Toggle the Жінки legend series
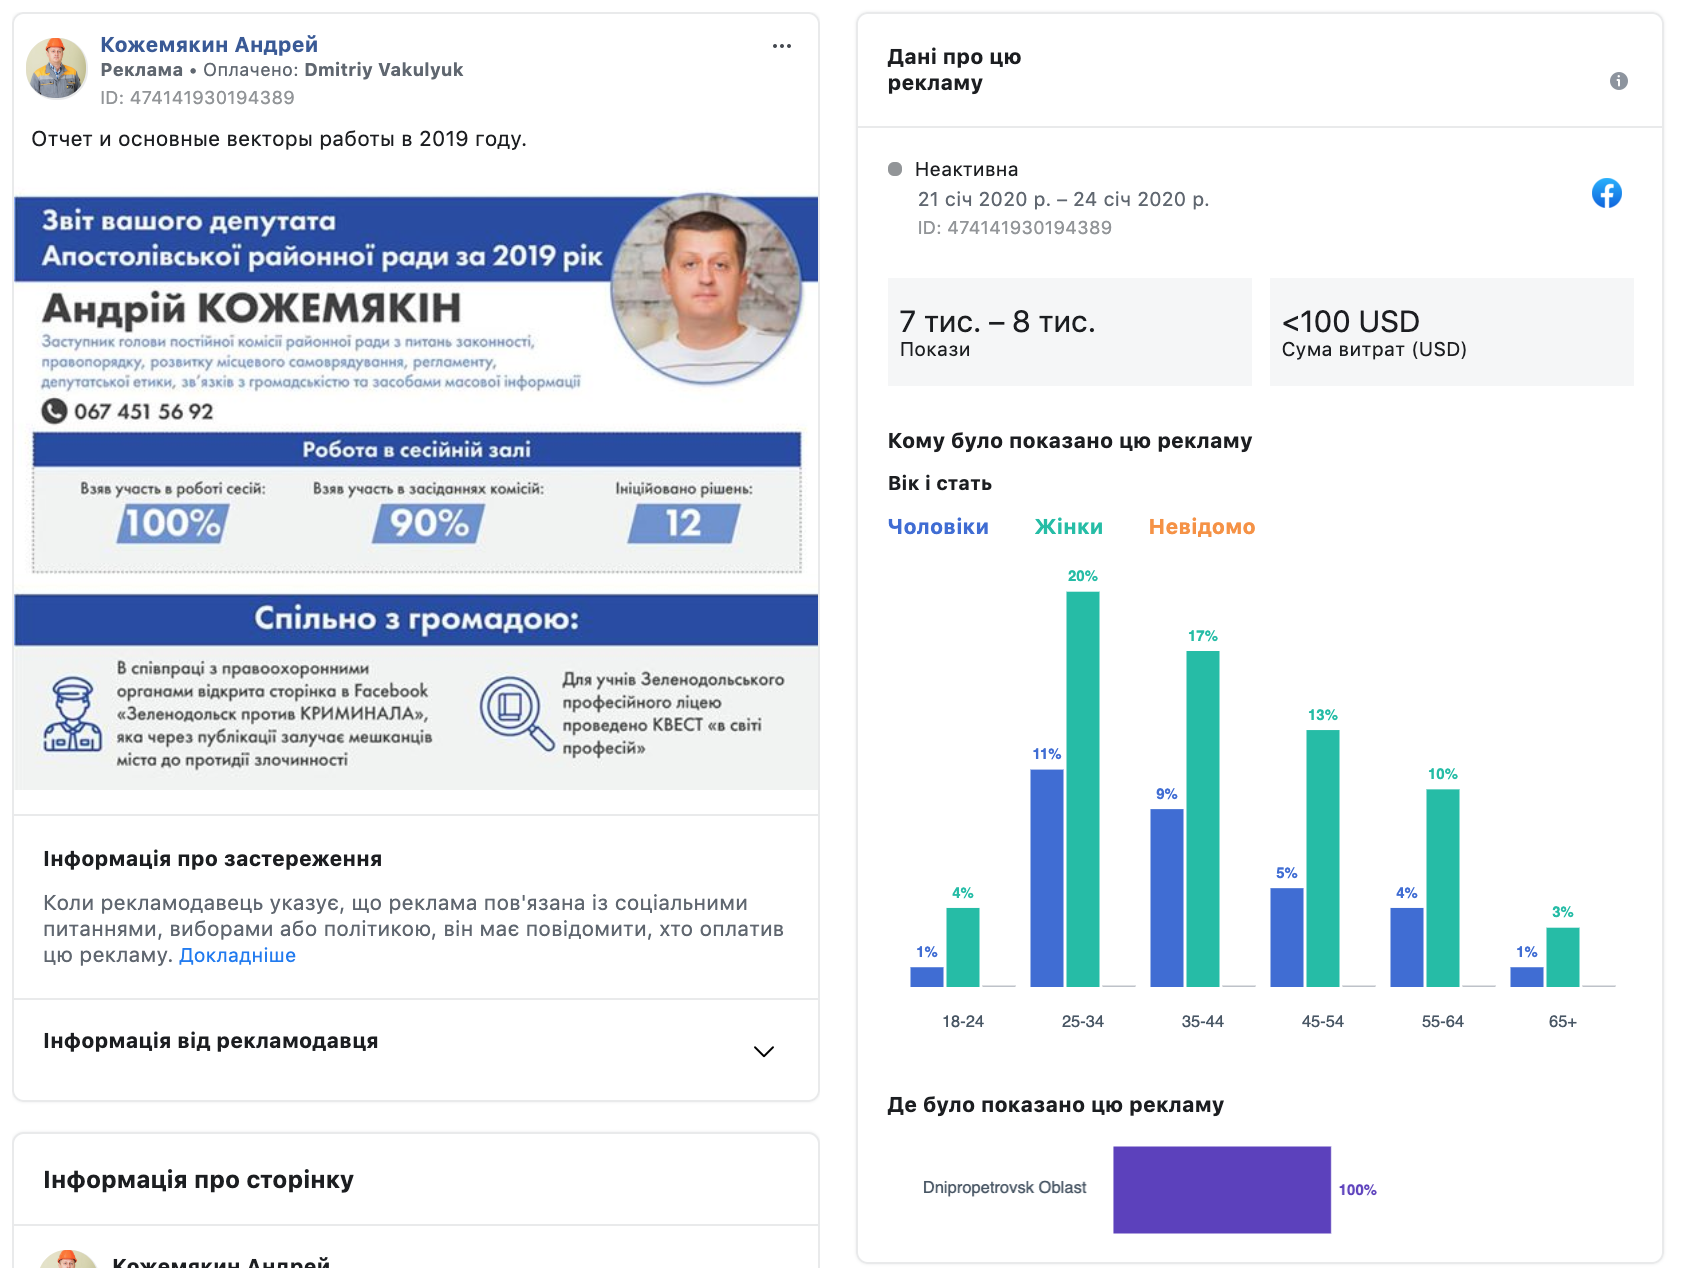The width and height of the screenshot is (1690, 1268). point(1068,527)
